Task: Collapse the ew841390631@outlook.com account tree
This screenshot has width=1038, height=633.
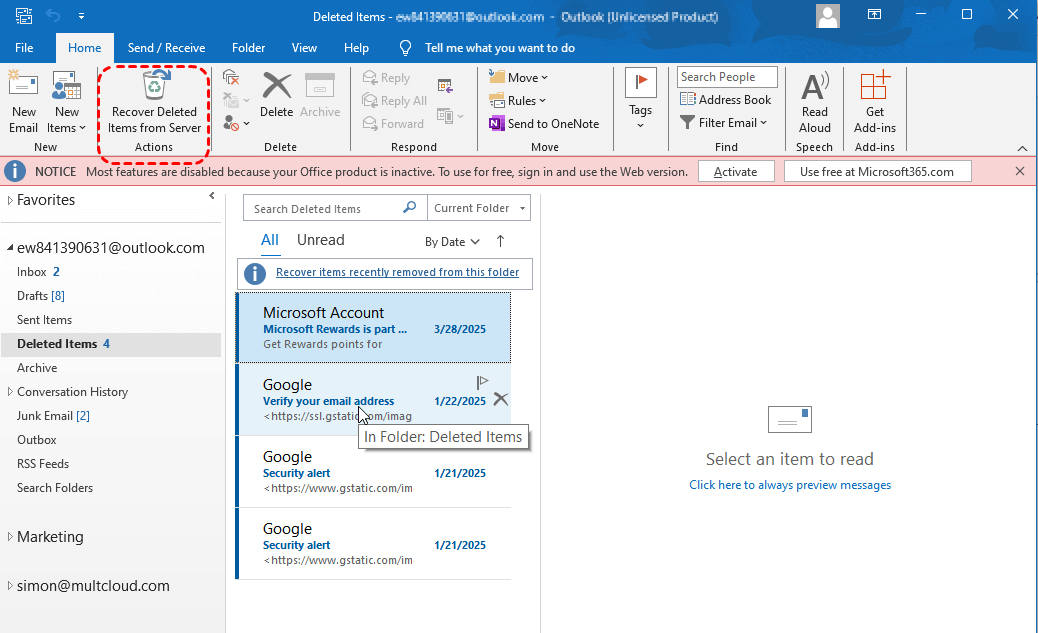Action: (10, 248)
